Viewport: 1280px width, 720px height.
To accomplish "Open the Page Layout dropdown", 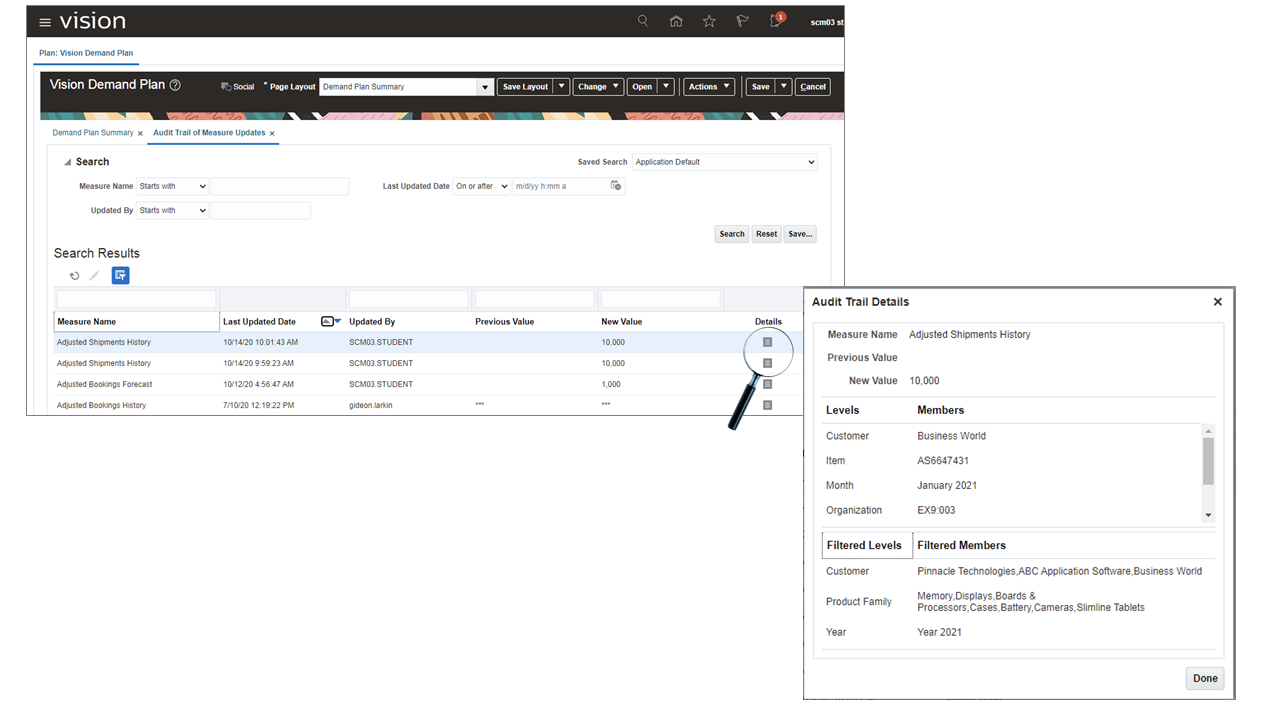I will pos(485,87).
